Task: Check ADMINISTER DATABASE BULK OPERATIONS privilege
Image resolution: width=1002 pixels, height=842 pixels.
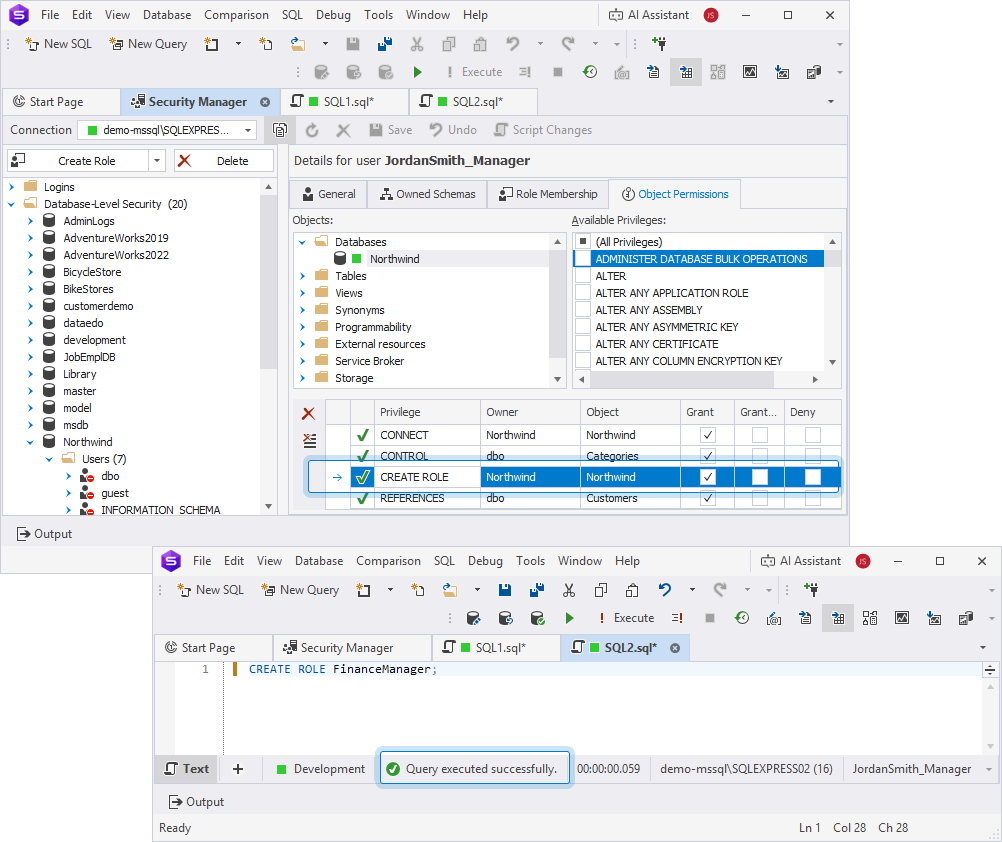Action: (582, 258)
